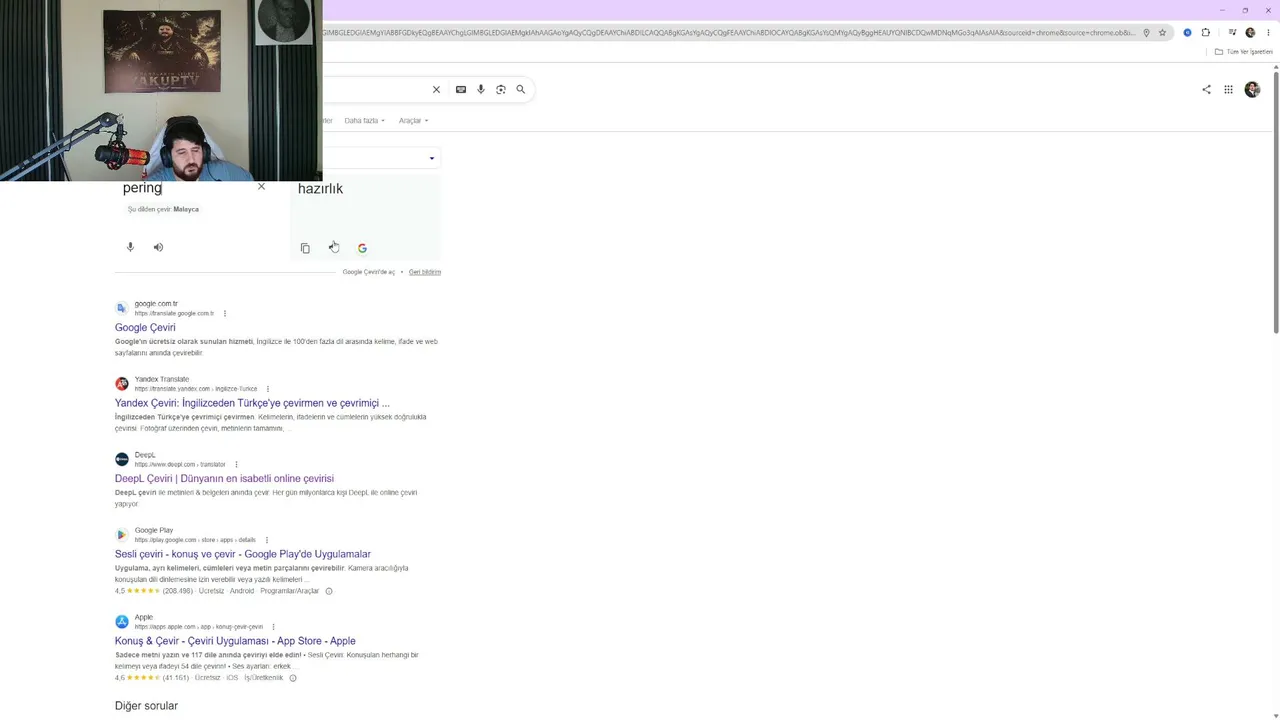Dictate source text with translate microphone
Screen dimensions: 1280x720
pos(130,247)
